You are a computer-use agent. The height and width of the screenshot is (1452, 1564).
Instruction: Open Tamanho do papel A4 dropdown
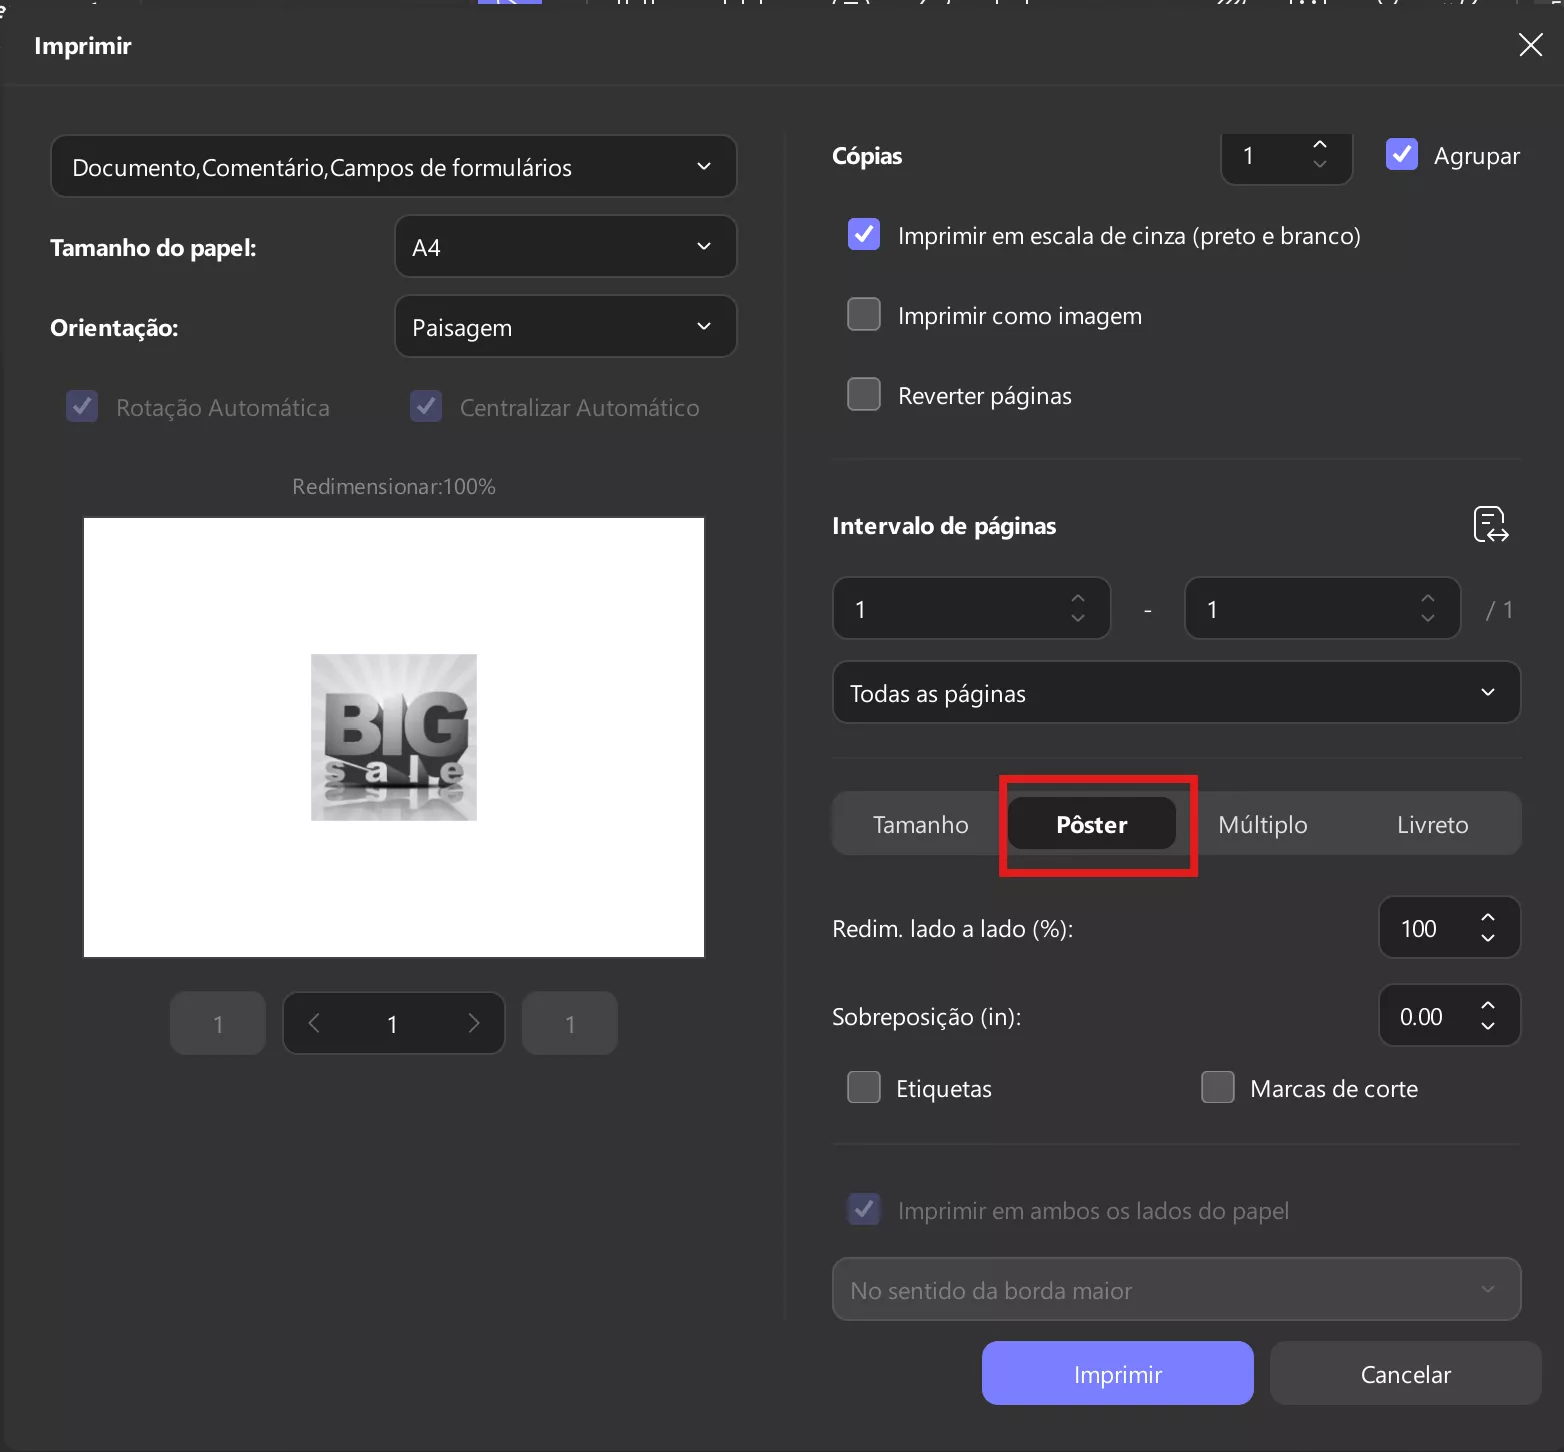click(566, 247)
